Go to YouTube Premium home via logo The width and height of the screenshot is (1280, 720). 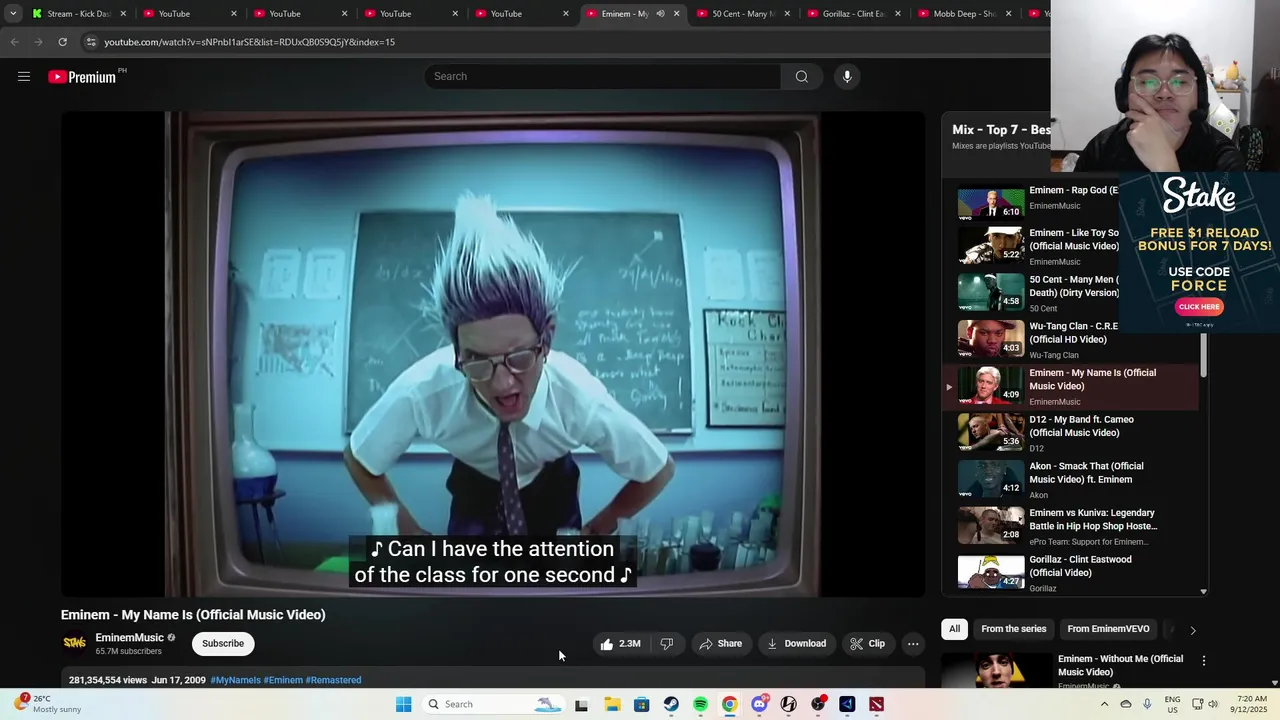tap(82, 77)
